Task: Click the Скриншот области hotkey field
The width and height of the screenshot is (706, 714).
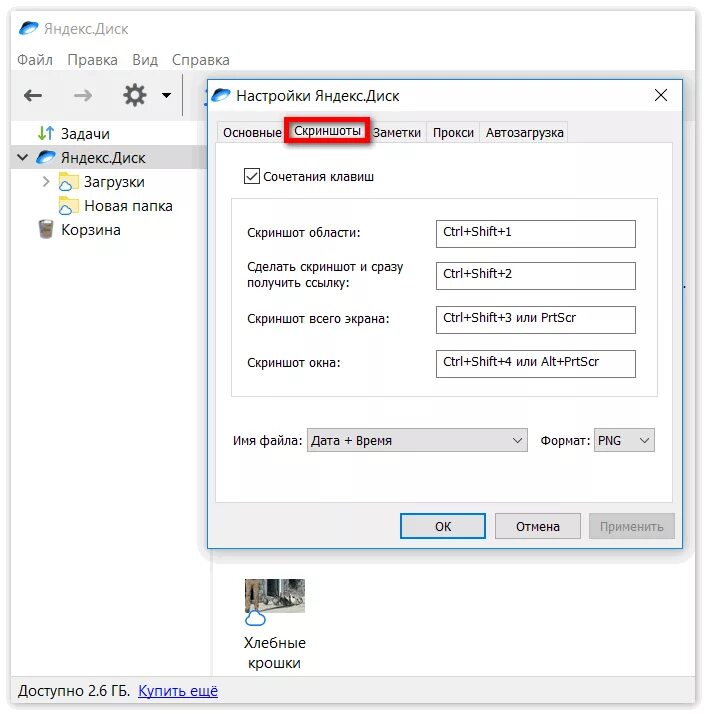Action: 536,234
